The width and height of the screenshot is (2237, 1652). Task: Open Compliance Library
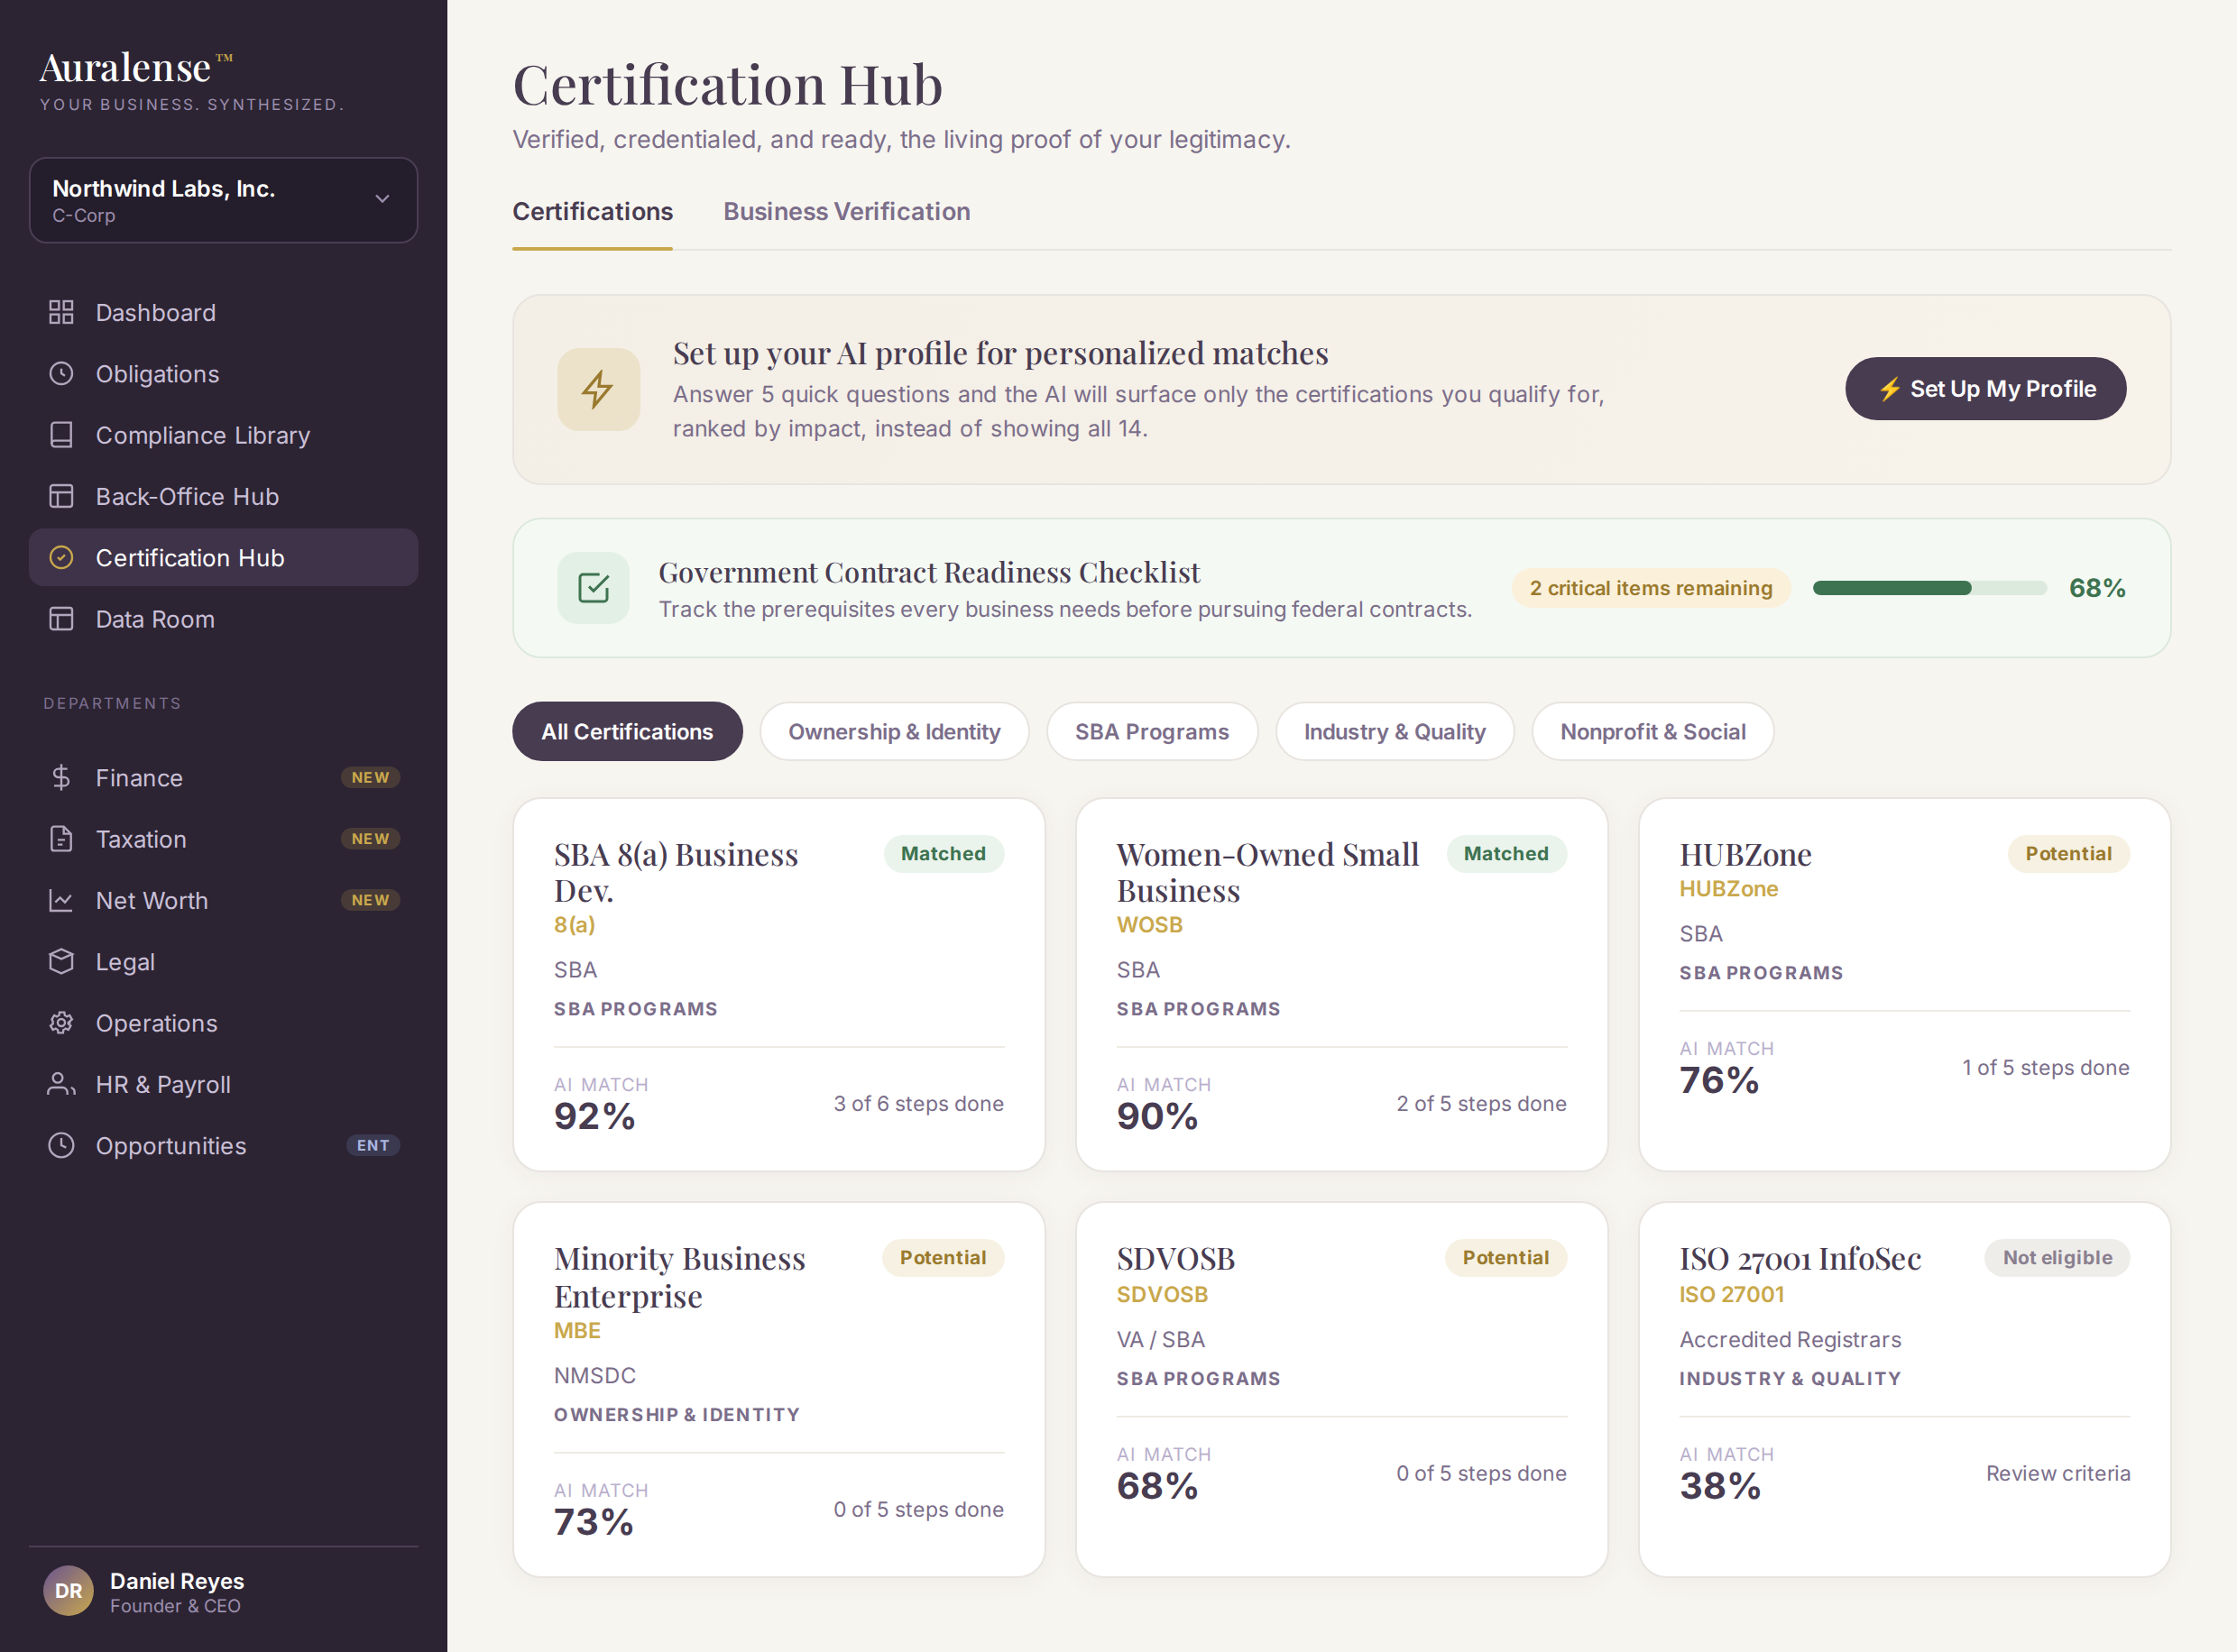pyautogui.click(x=223, y=435)
